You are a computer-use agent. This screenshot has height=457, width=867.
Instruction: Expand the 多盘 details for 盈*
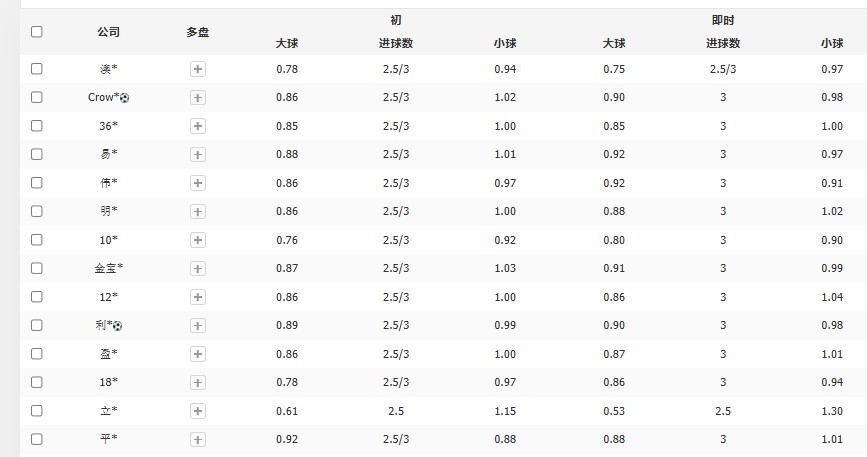click(198, 354)
